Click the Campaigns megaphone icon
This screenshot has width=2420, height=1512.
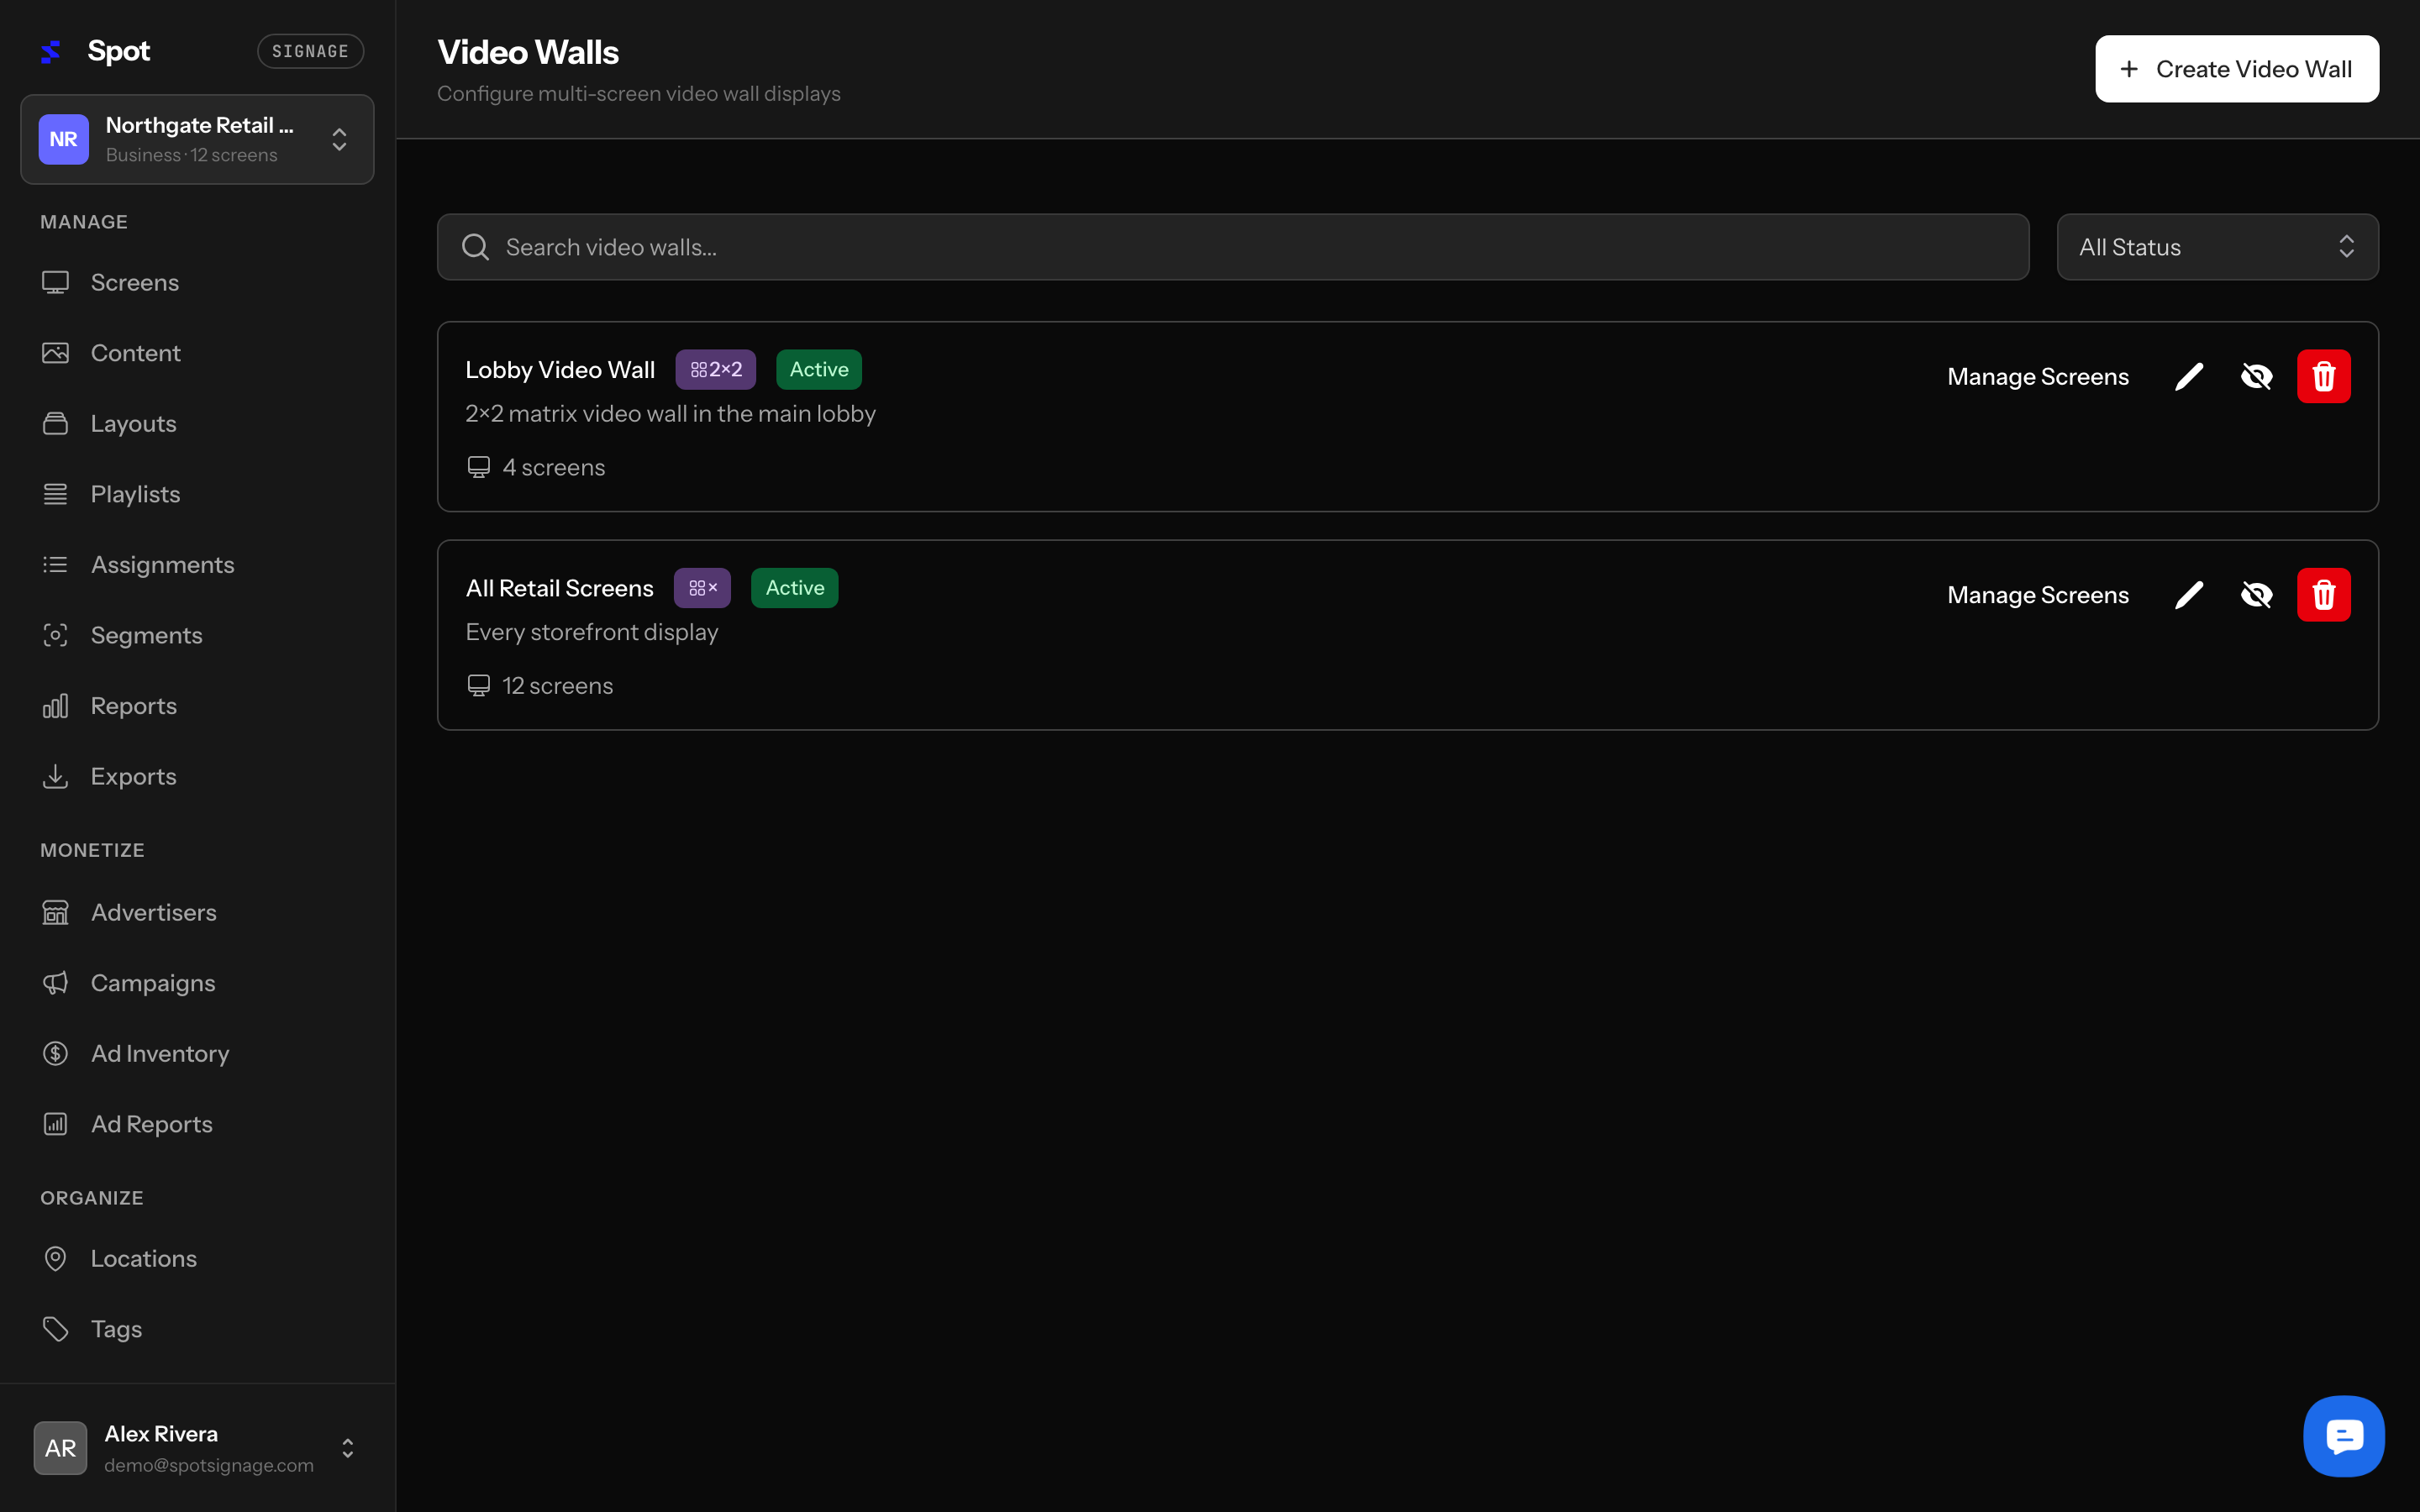(x=55, y=983)
